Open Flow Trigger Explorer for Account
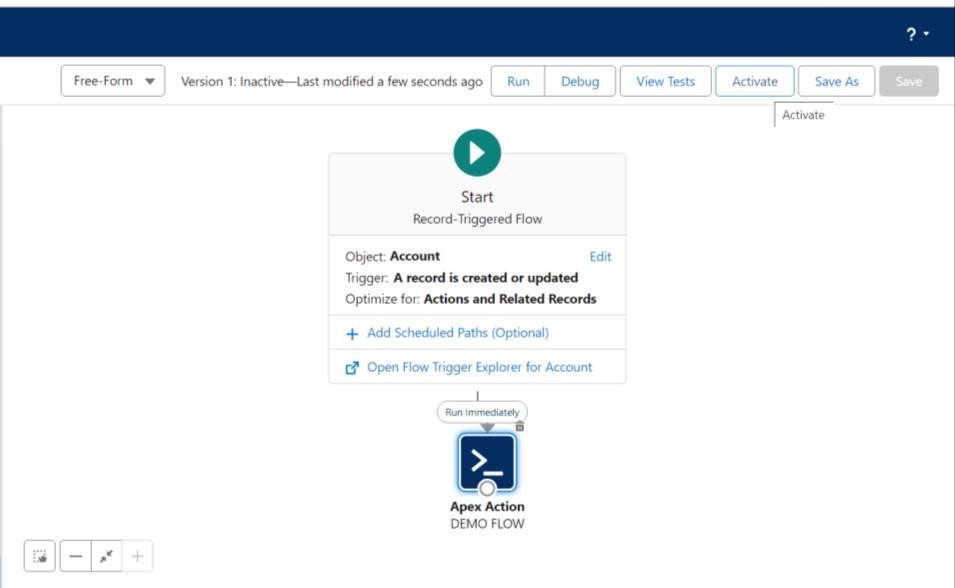The image size is (955, 588). (479, 367)
